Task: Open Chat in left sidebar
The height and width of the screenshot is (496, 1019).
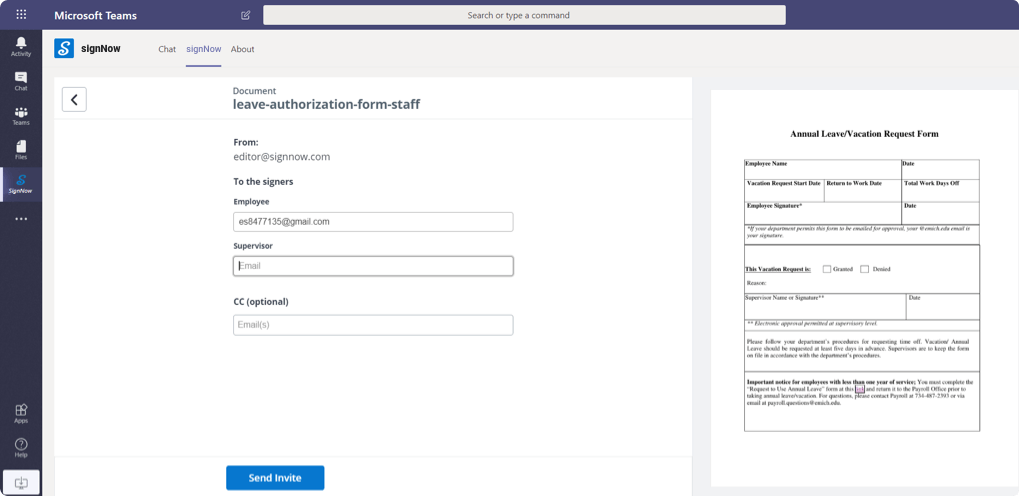Action: 21,81
